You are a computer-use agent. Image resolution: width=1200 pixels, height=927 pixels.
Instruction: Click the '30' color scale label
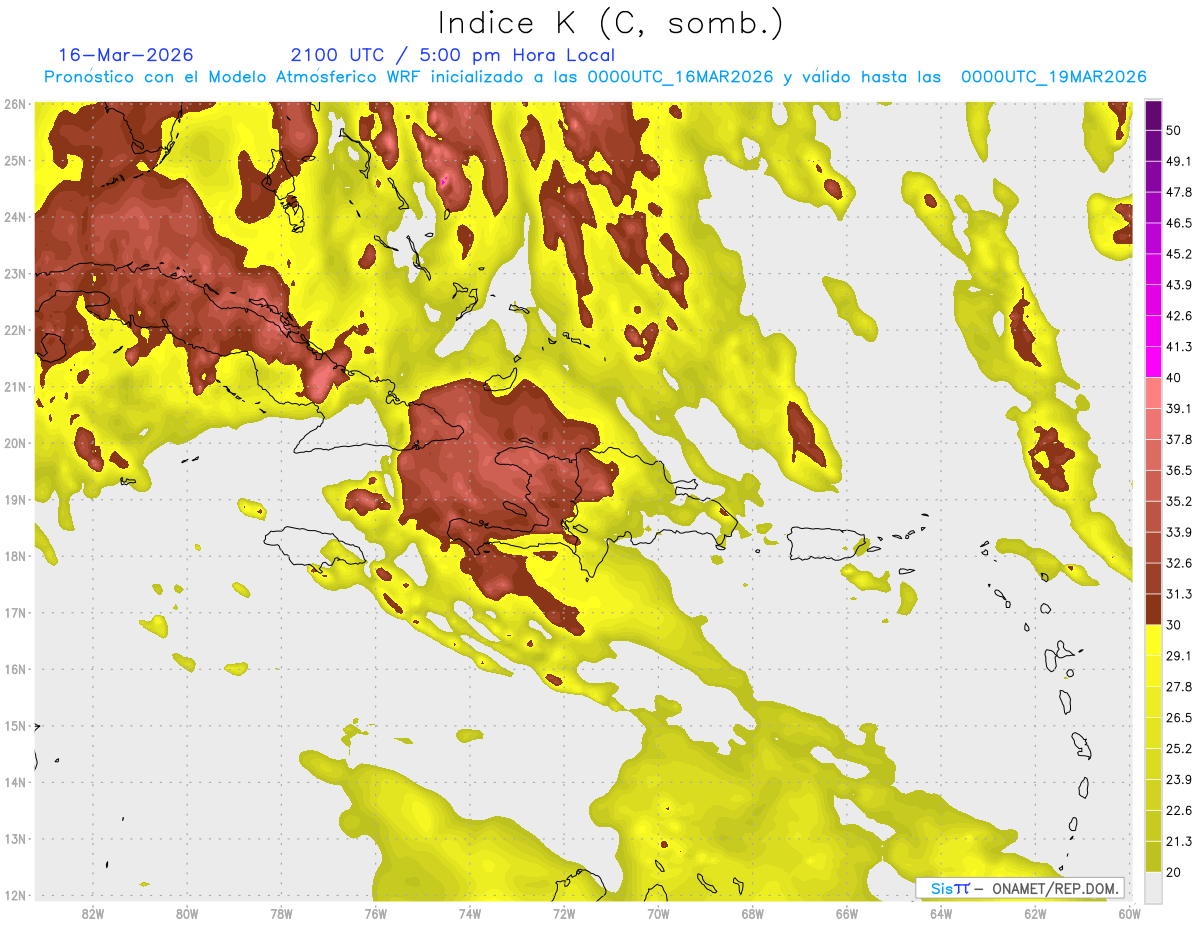pos(1174,625)
